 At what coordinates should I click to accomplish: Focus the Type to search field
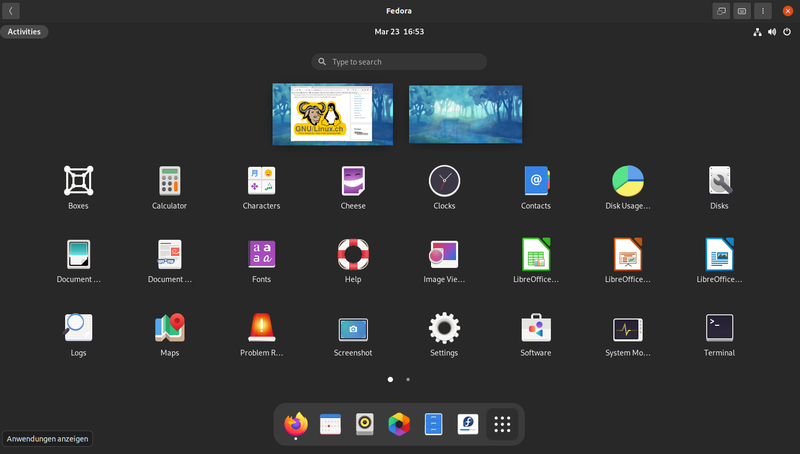pos(399,62)
